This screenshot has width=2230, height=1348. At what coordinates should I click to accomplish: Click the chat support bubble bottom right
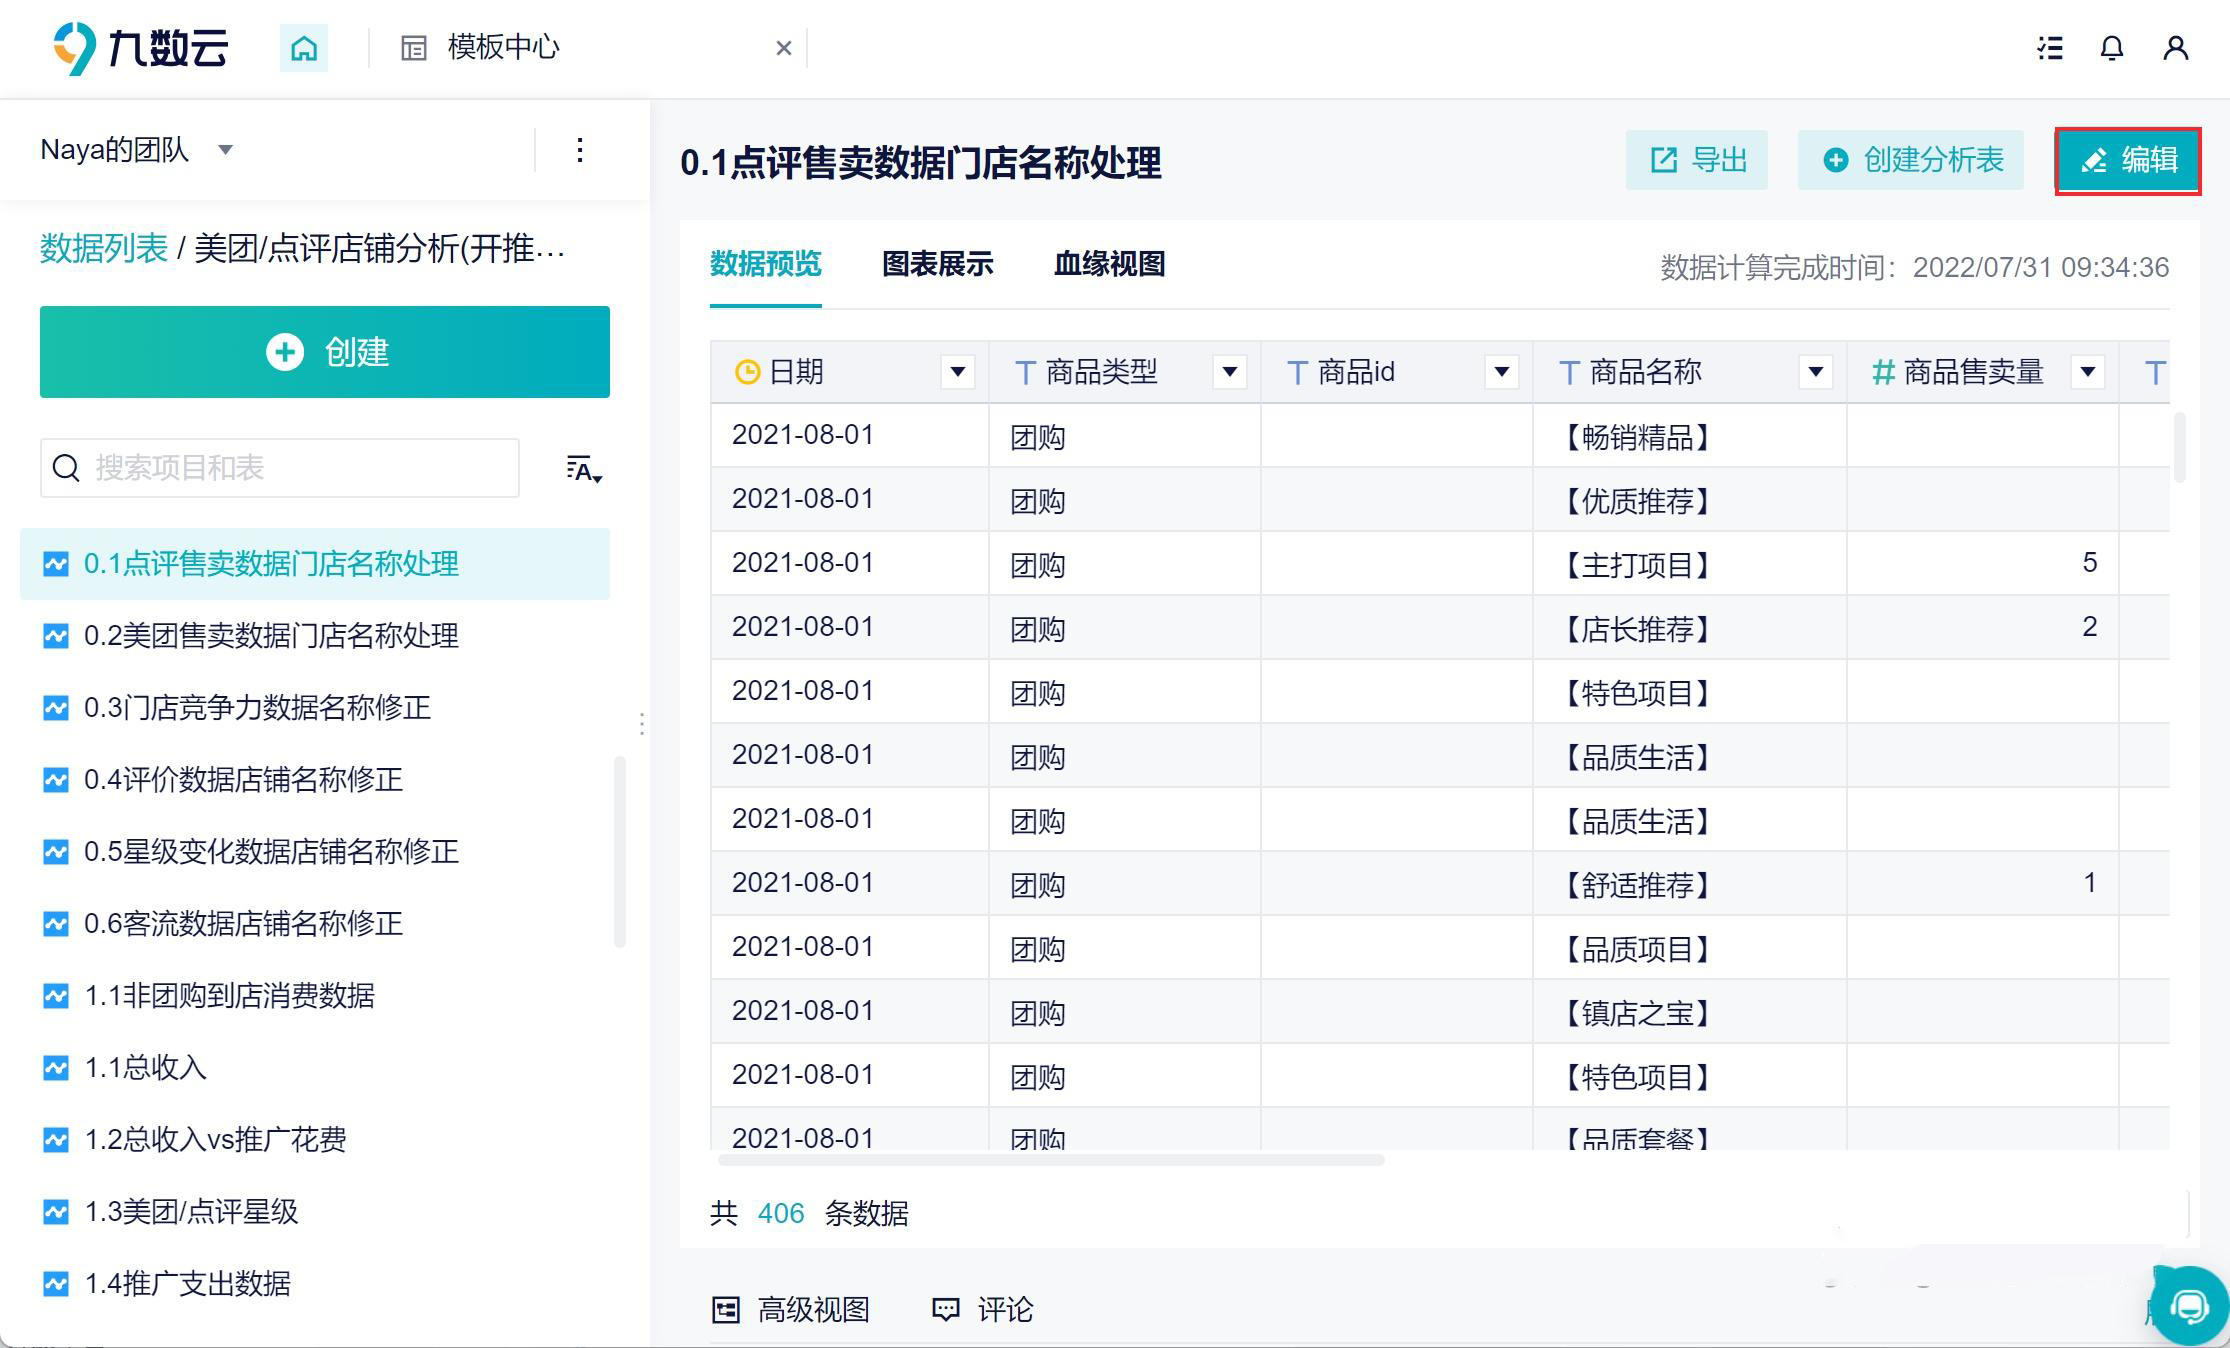pos(2190,1307)
